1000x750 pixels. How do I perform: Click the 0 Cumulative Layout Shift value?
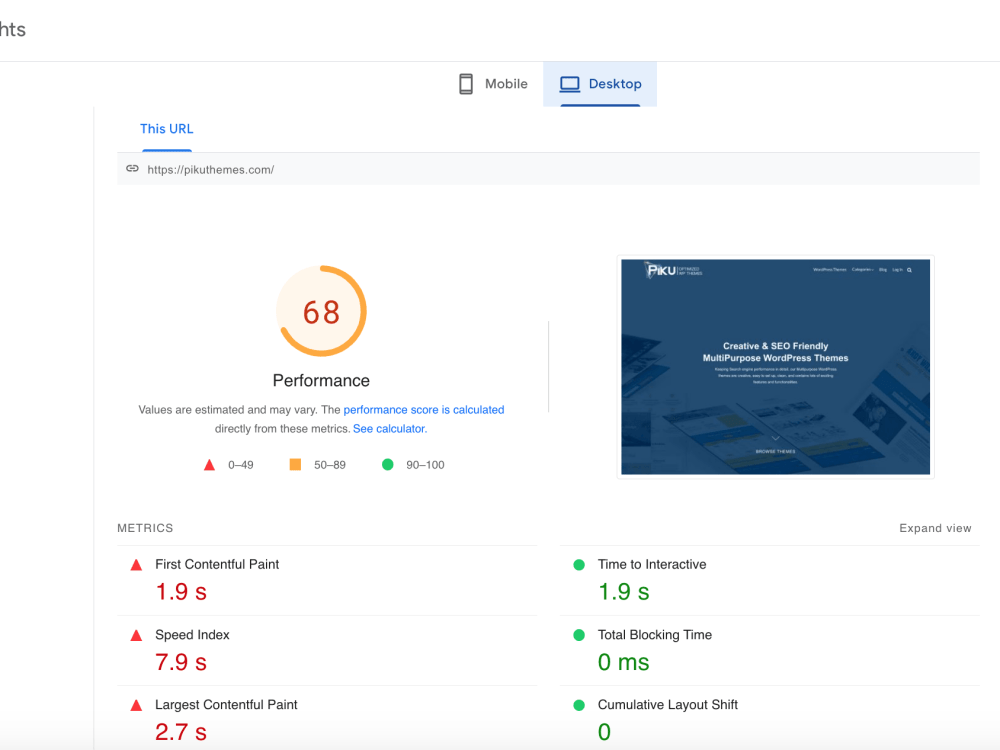pyautogui.click(x=604, y=732)
